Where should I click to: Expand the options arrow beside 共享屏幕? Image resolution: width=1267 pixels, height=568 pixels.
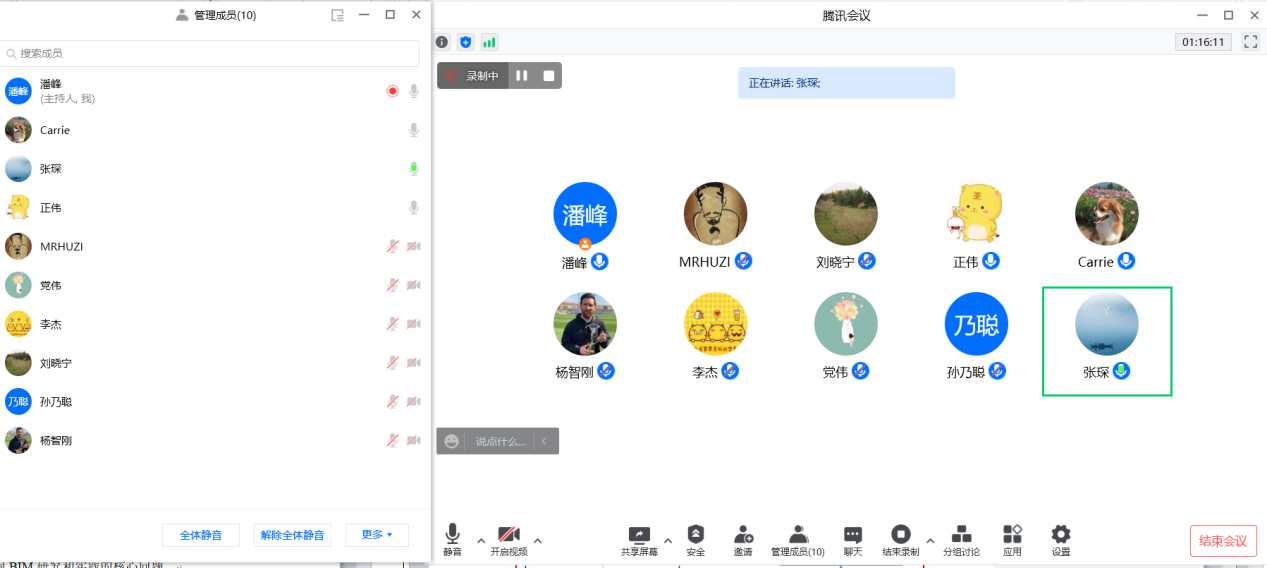668,540
